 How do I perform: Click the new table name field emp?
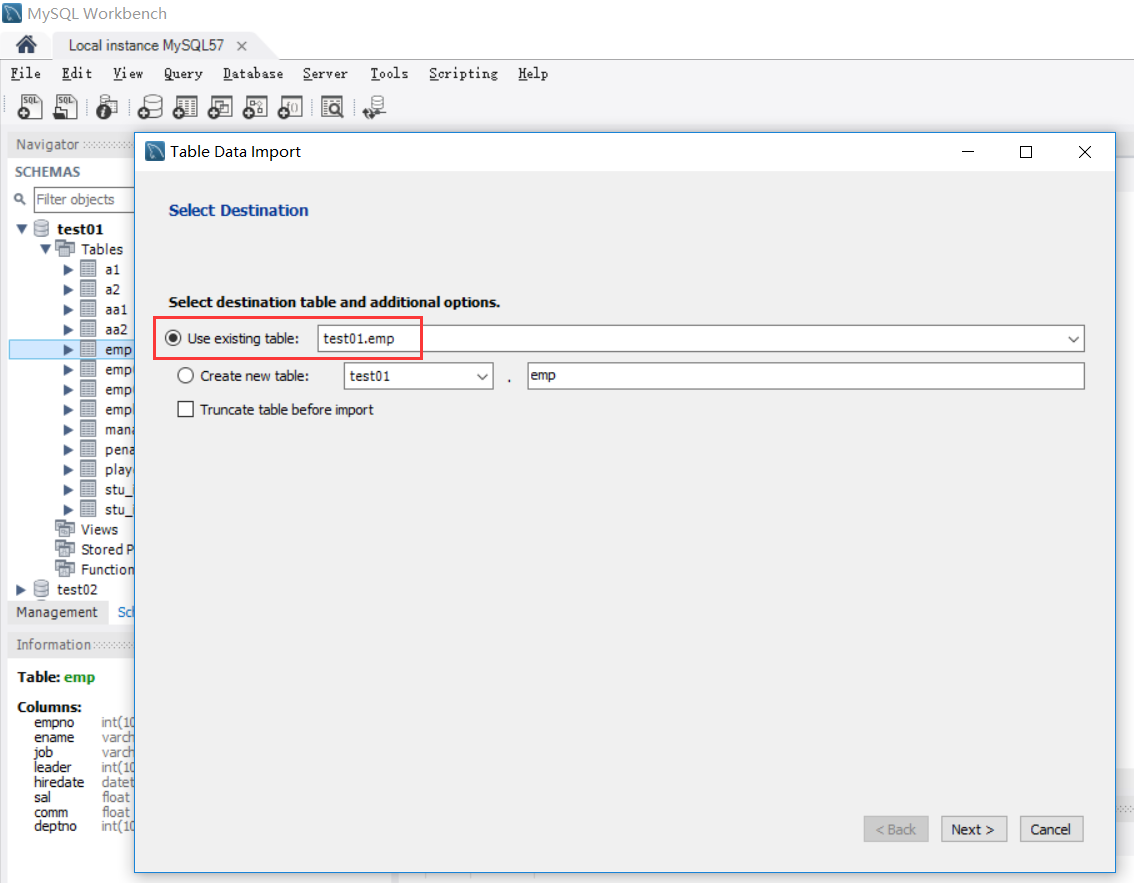tap(806, 376)
